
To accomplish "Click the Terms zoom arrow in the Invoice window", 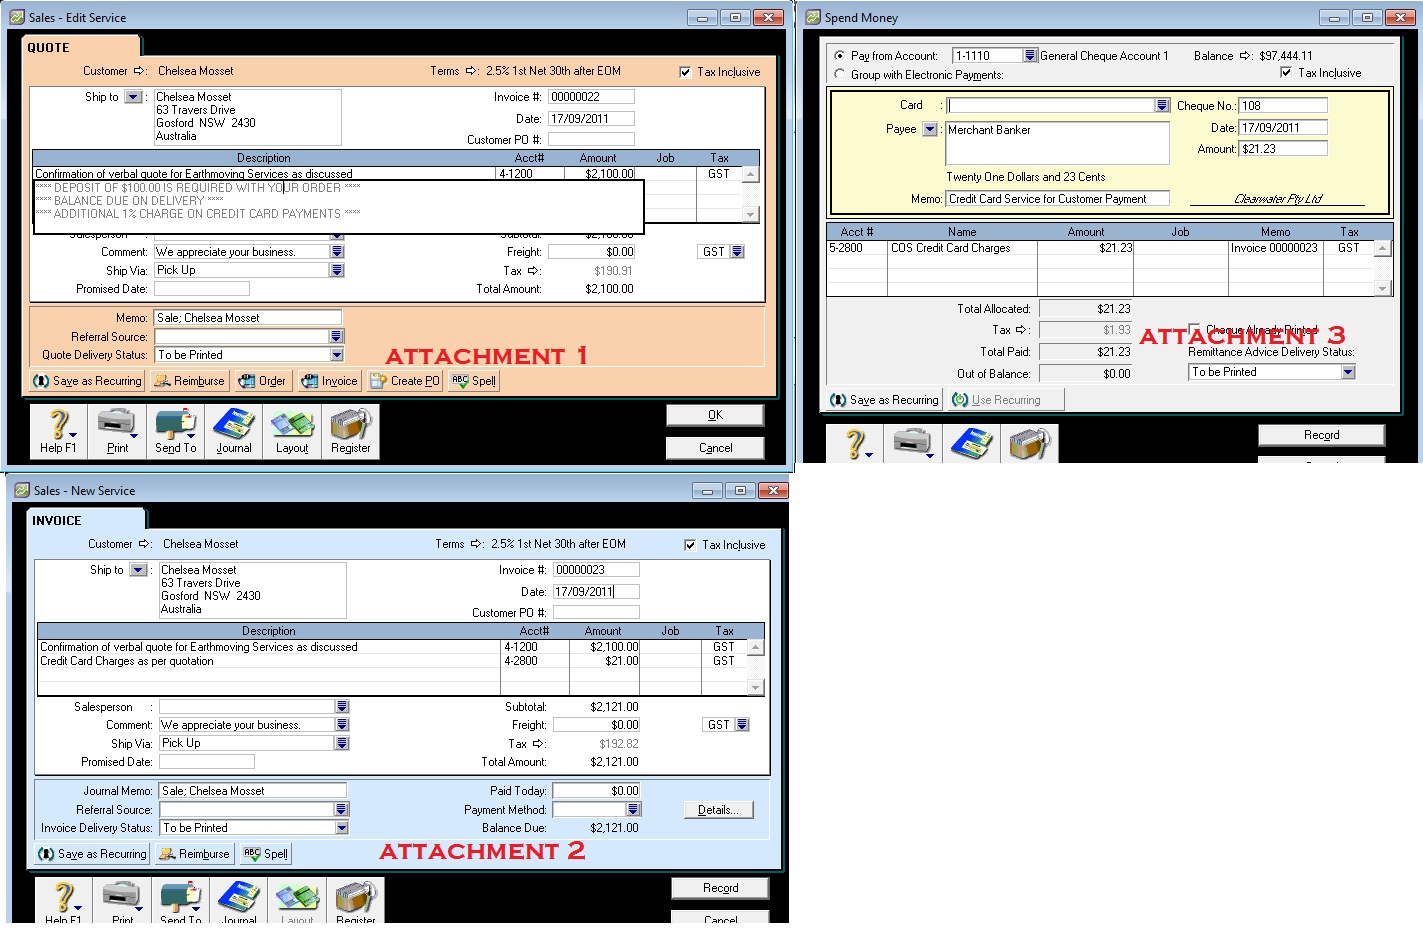I will pyautogui.click(x=477, y=544).
